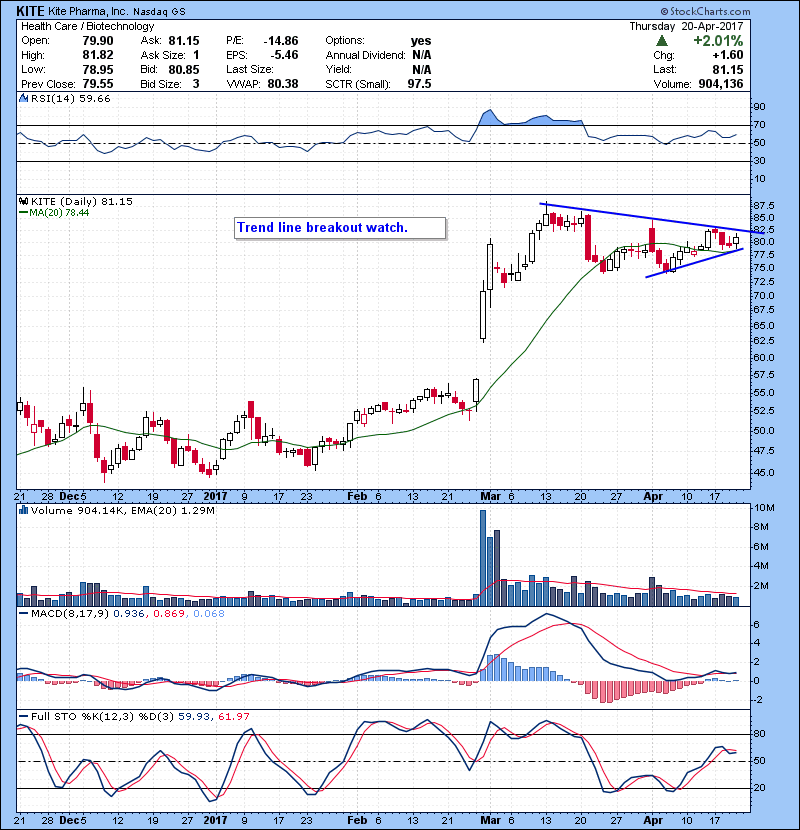Select the Low value 78.95
Viewport: 800px width, 830px height.
pos(98,69)
